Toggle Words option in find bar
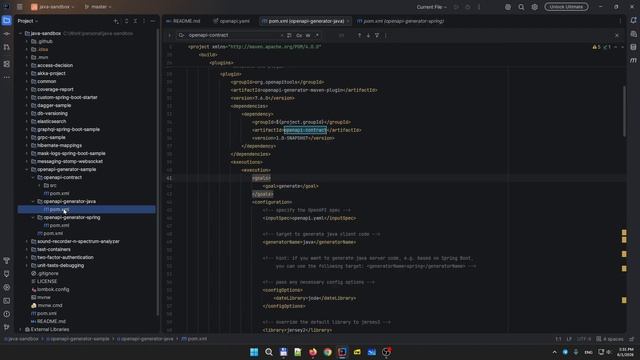Viewport: 640px width, 360px height. pos(308,36)
